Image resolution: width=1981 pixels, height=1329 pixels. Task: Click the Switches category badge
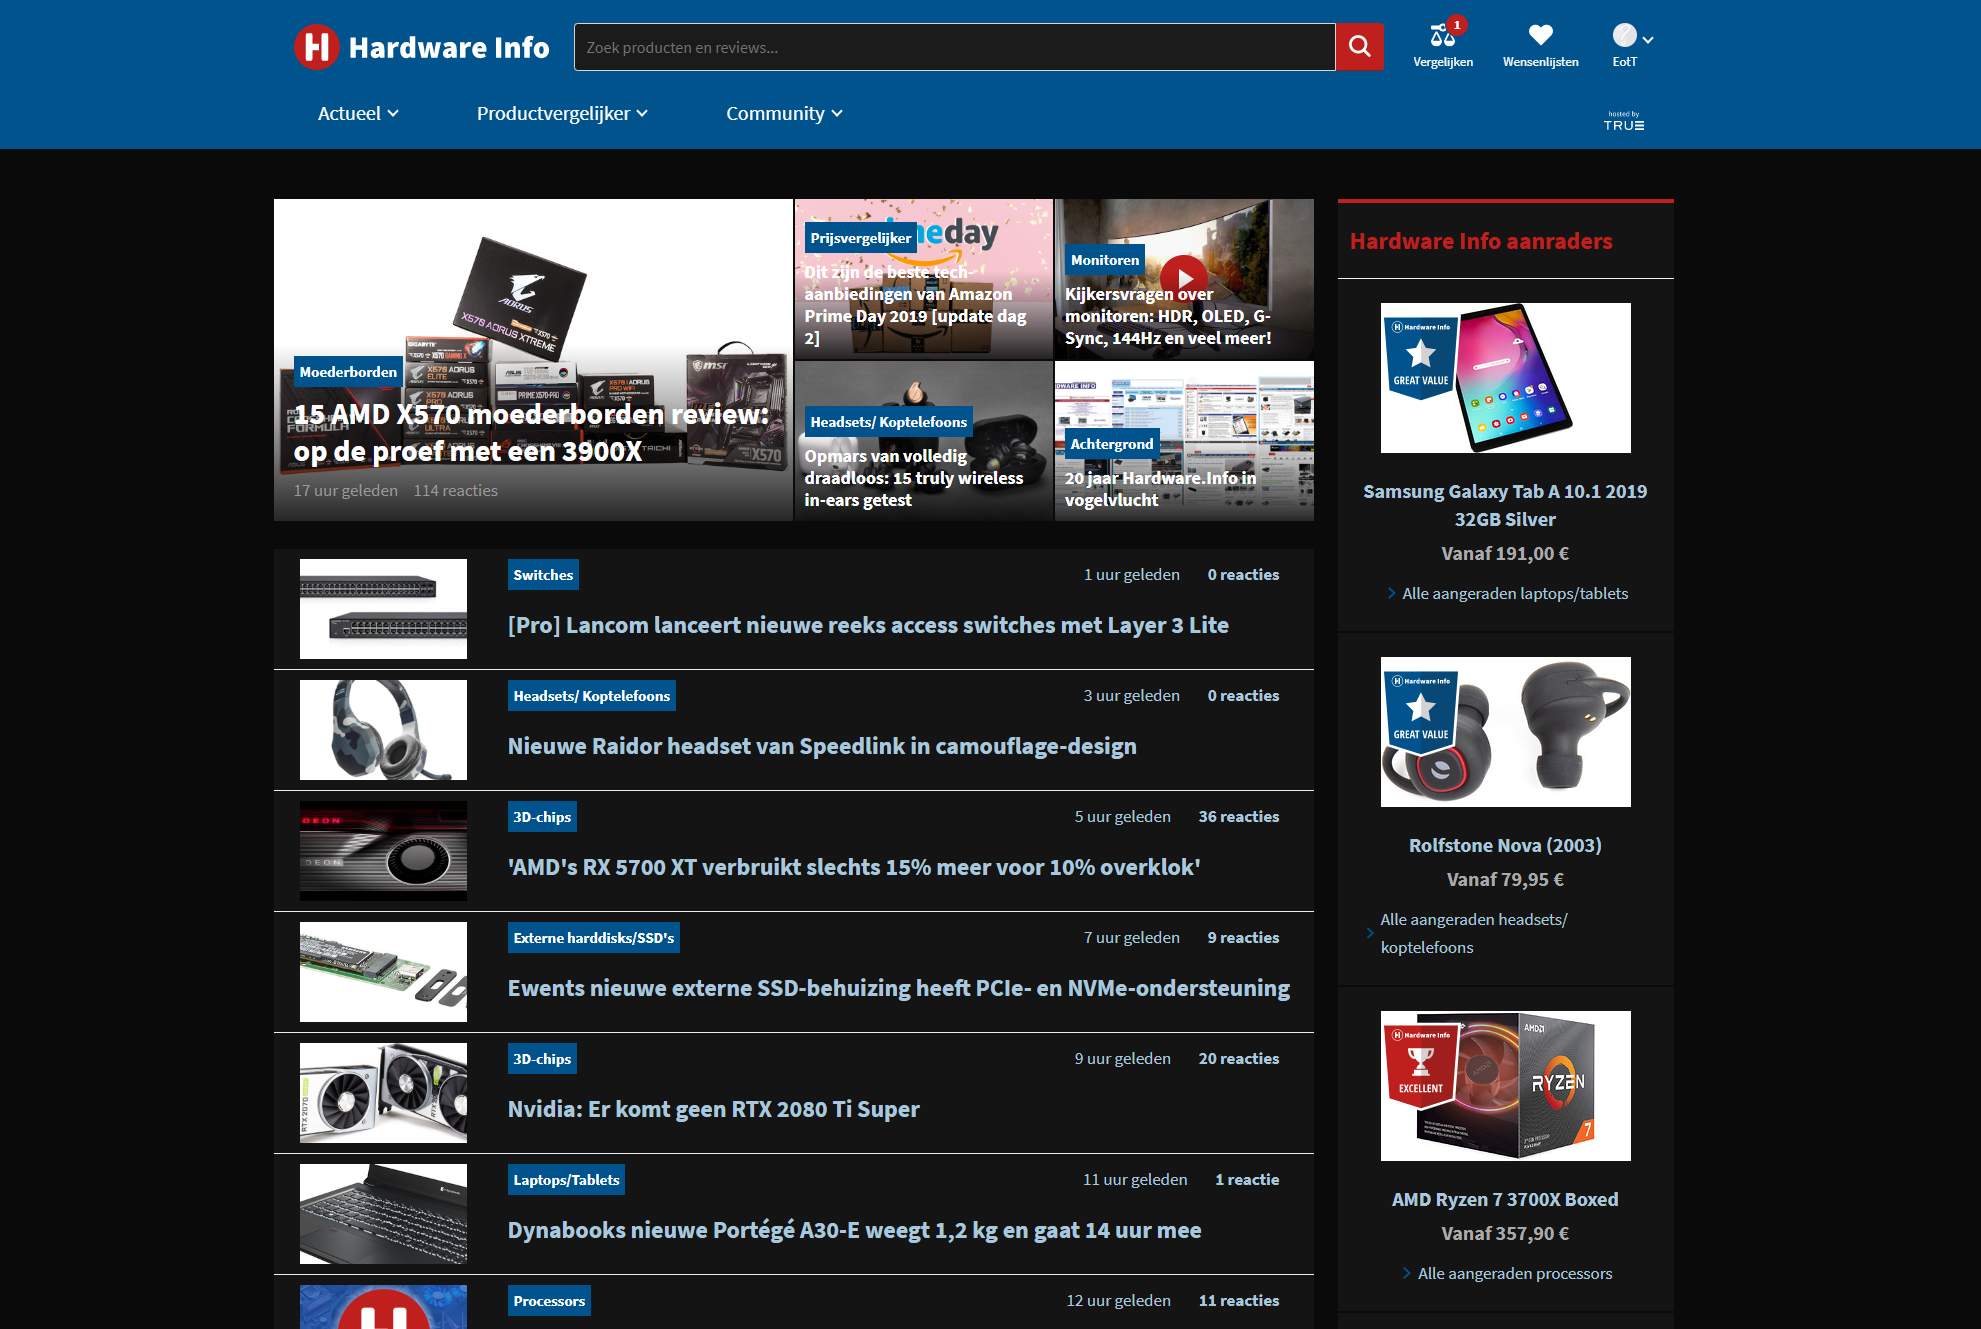point(542,575)
